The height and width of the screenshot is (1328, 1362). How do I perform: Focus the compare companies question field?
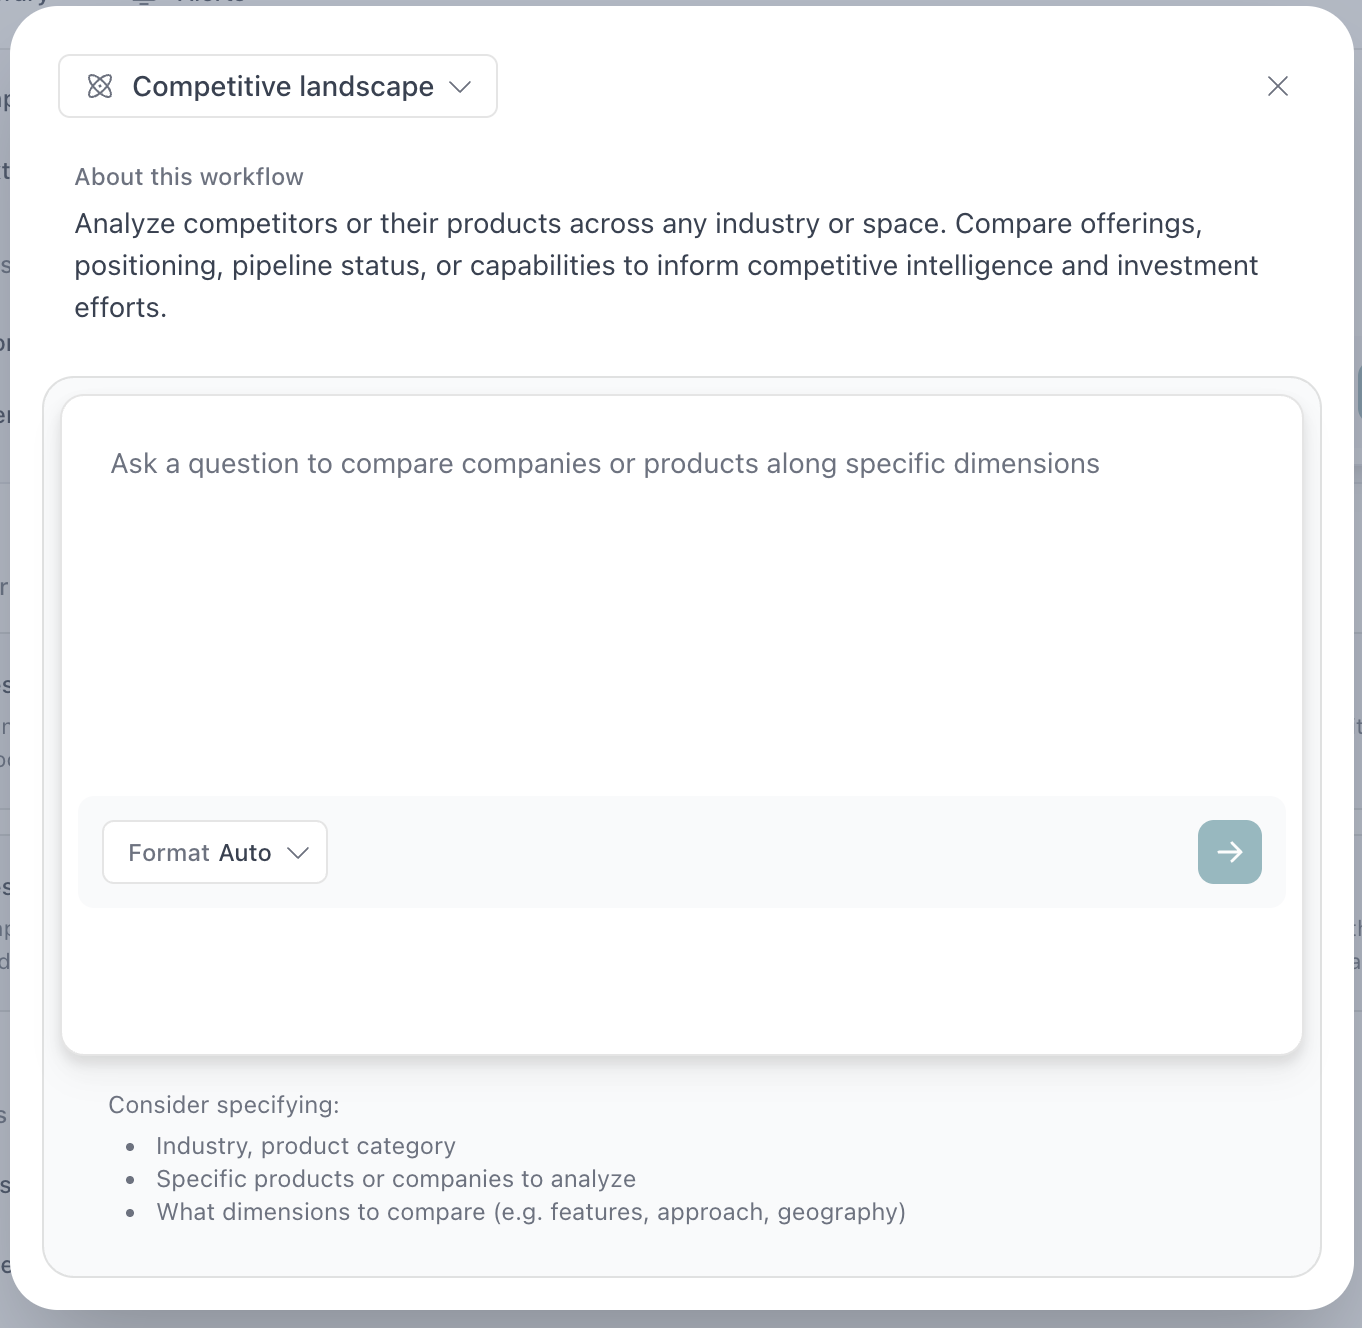(x=604, y=464)
